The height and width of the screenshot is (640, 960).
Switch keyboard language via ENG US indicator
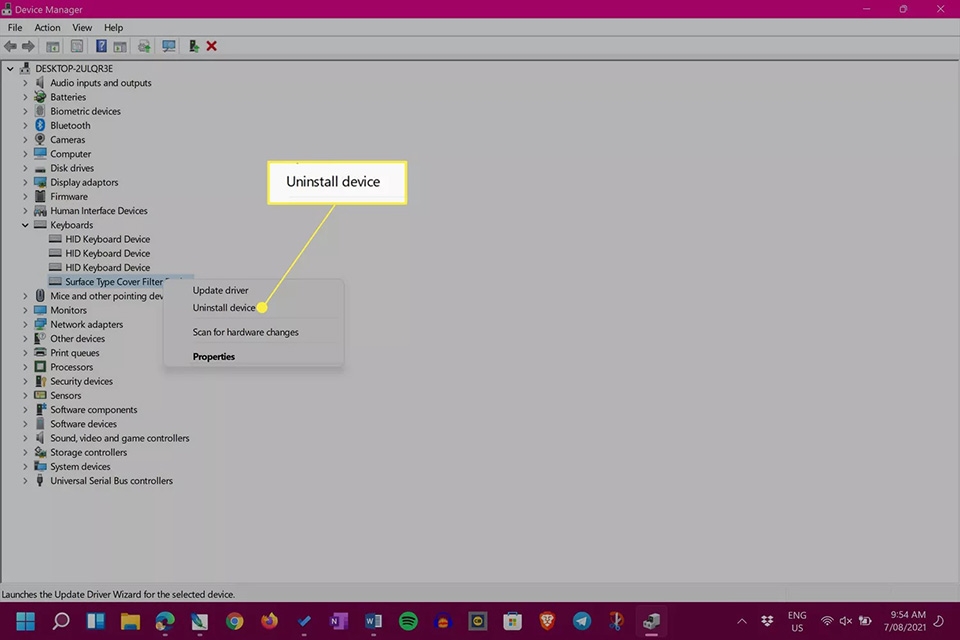(797, 621)
